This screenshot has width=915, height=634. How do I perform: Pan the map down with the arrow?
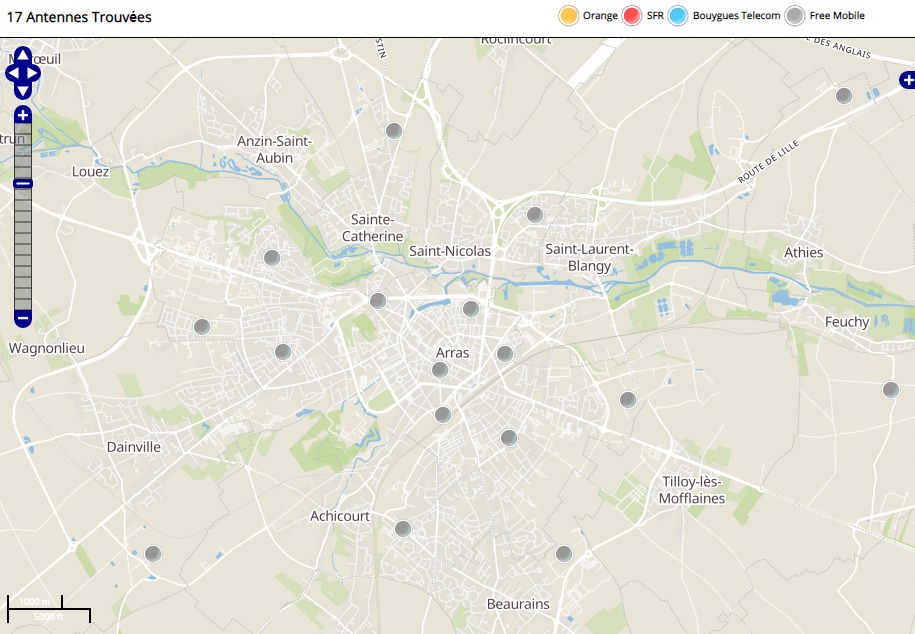click(23, 91)
